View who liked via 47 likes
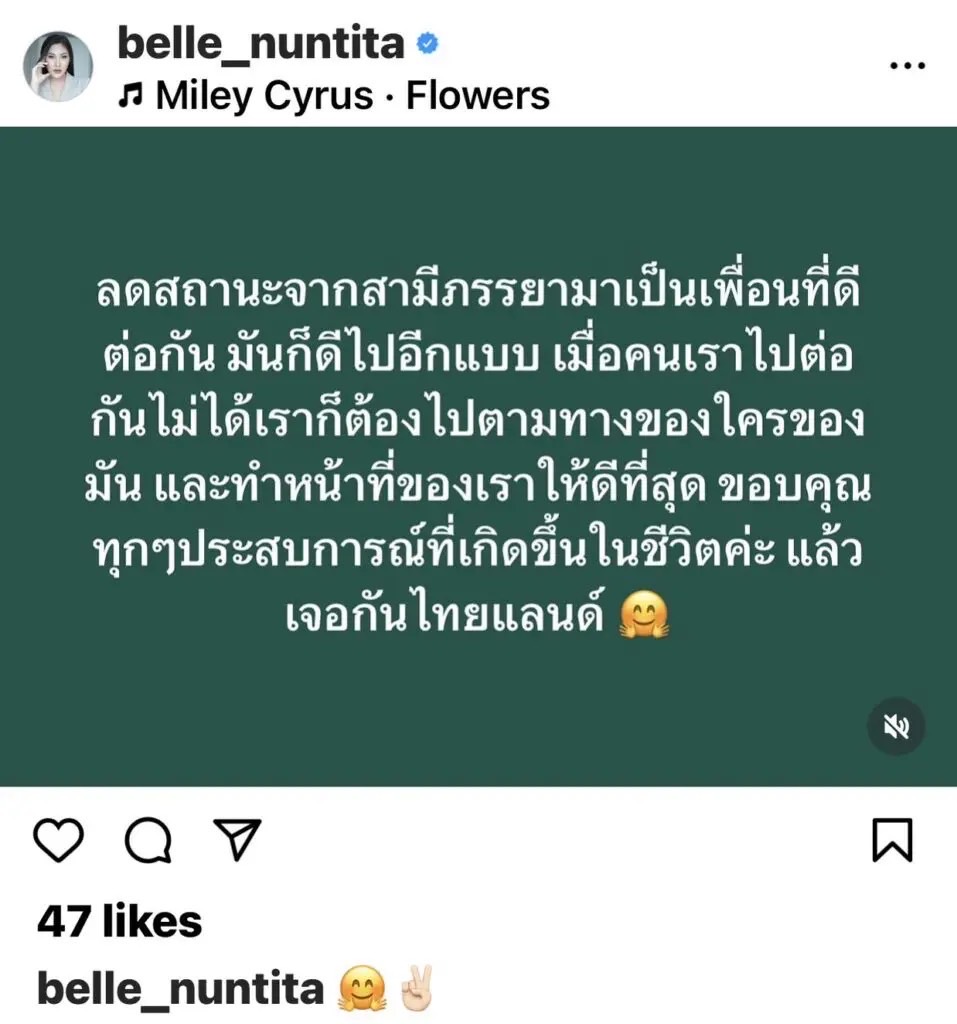 (x=120, y=921)
